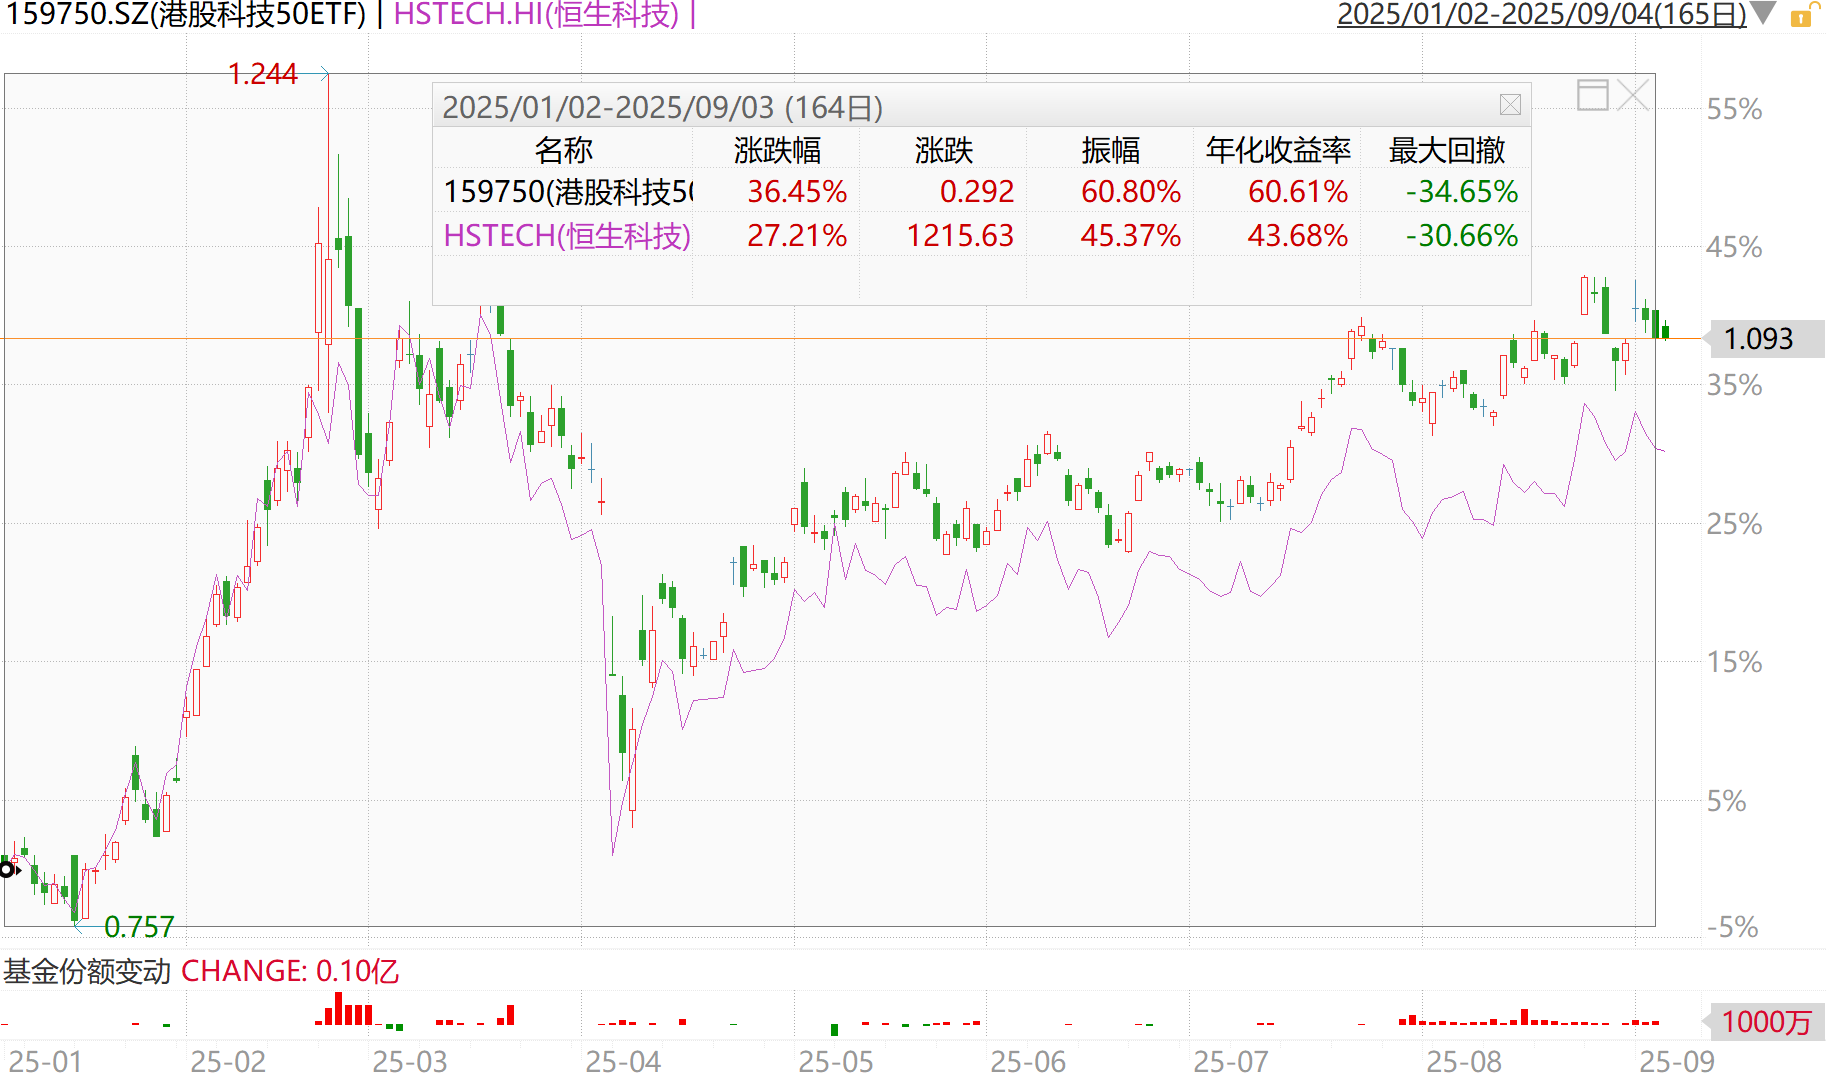The image size is (1826, 1078).
Task: Click the orange horizontal price line
Action: click(850, 339)
